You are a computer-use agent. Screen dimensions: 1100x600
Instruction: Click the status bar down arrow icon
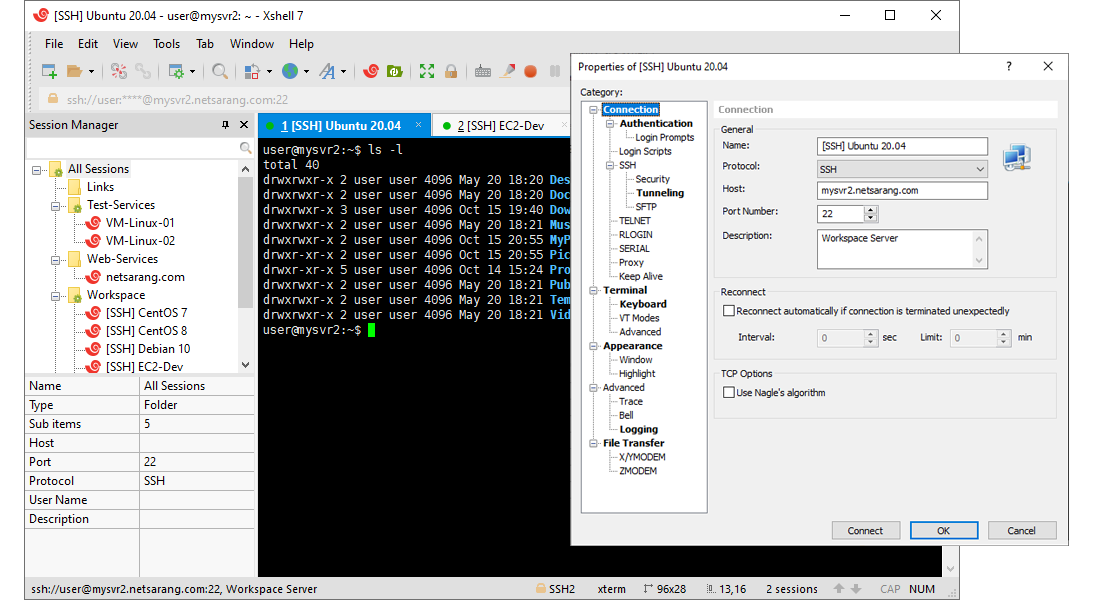click(856, 589)
